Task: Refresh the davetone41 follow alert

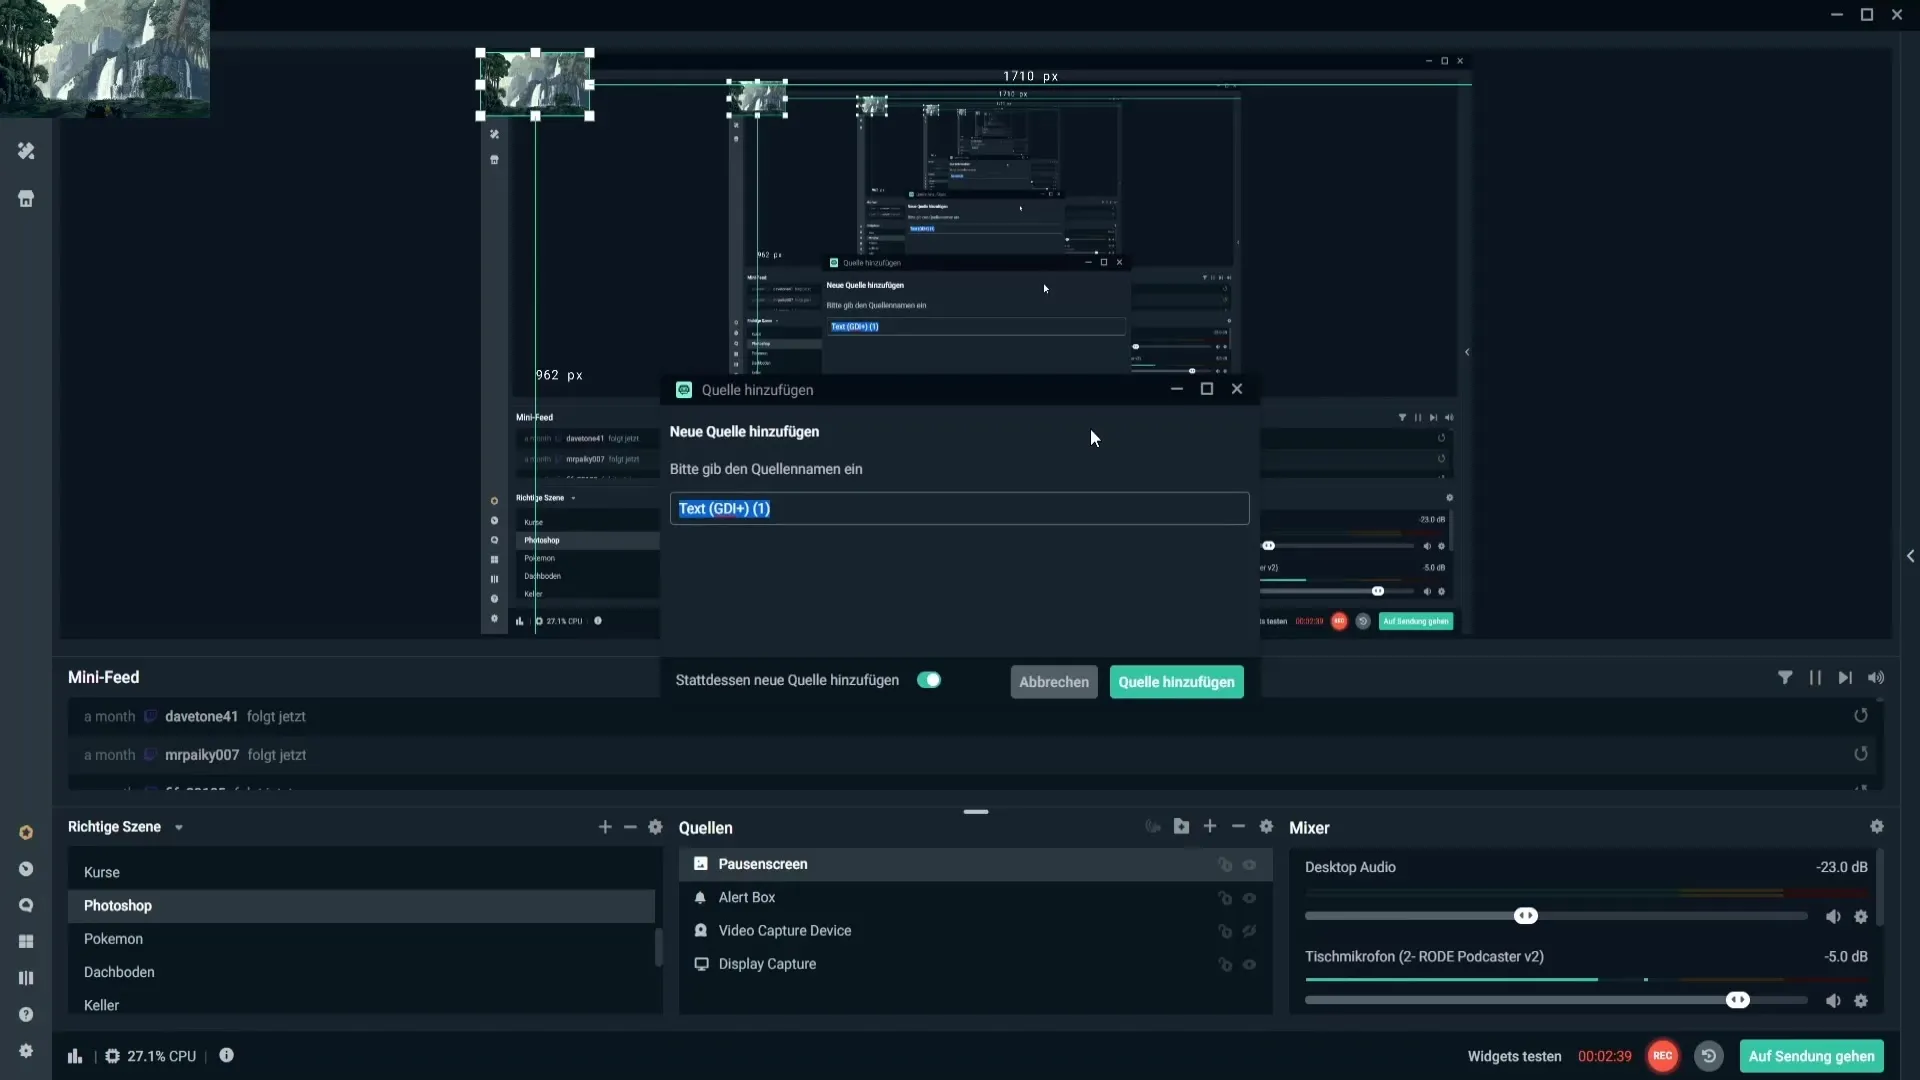Action: (x=1861, y=715)
